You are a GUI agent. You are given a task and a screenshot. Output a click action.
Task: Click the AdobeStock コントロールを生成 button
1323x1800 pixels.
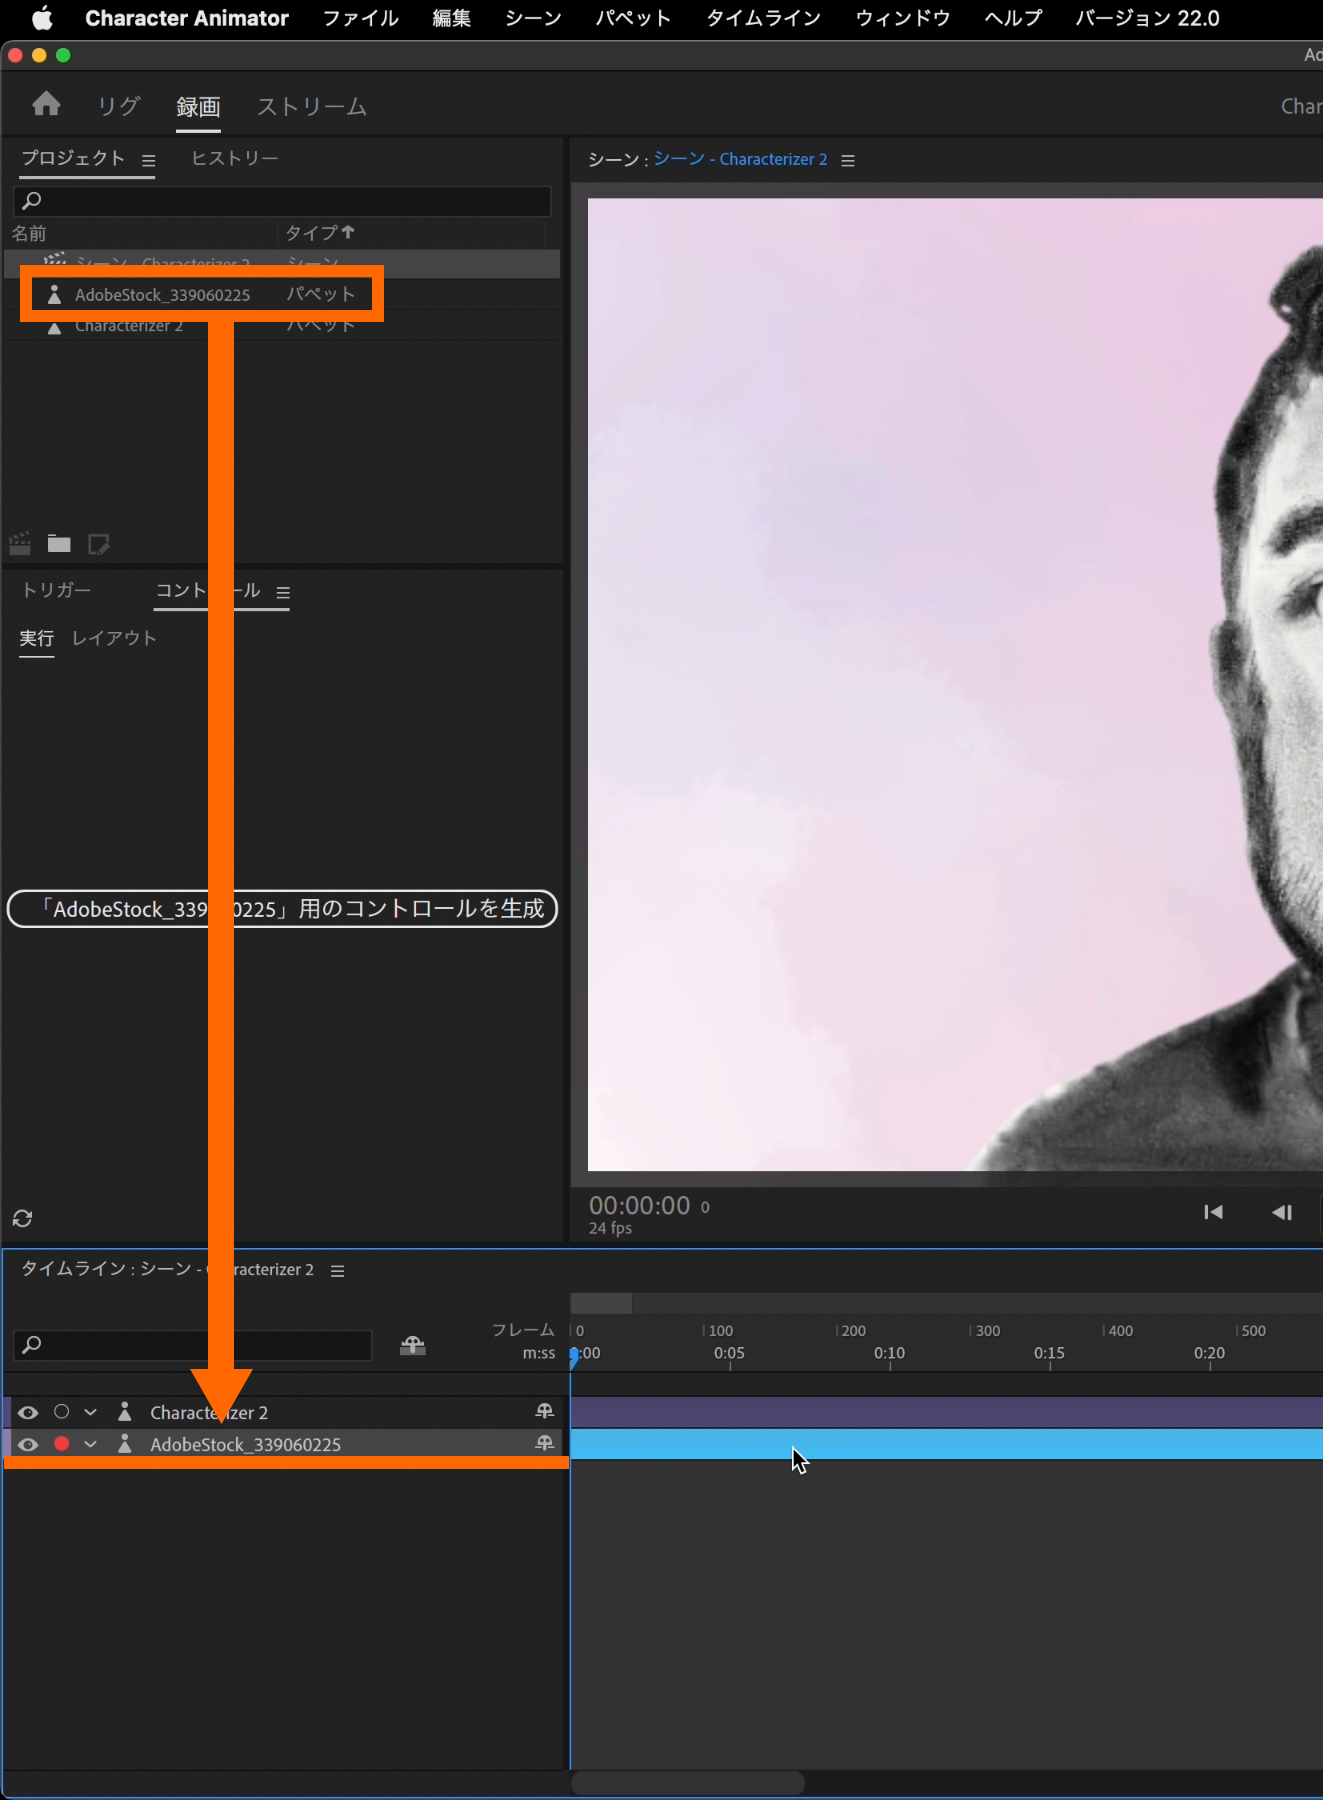[x=282, y=909]
